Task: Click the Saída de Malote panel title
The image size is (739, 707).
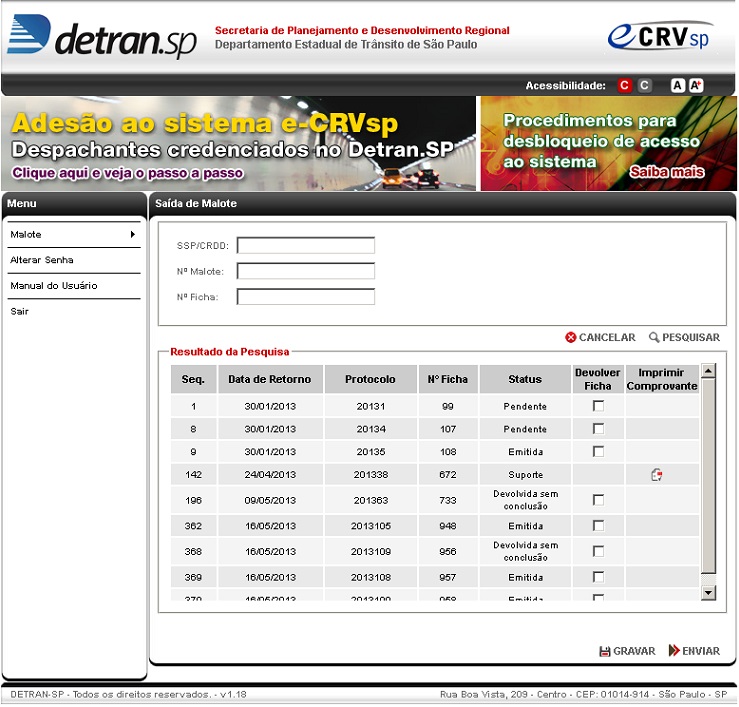Action: coord(196,204)
